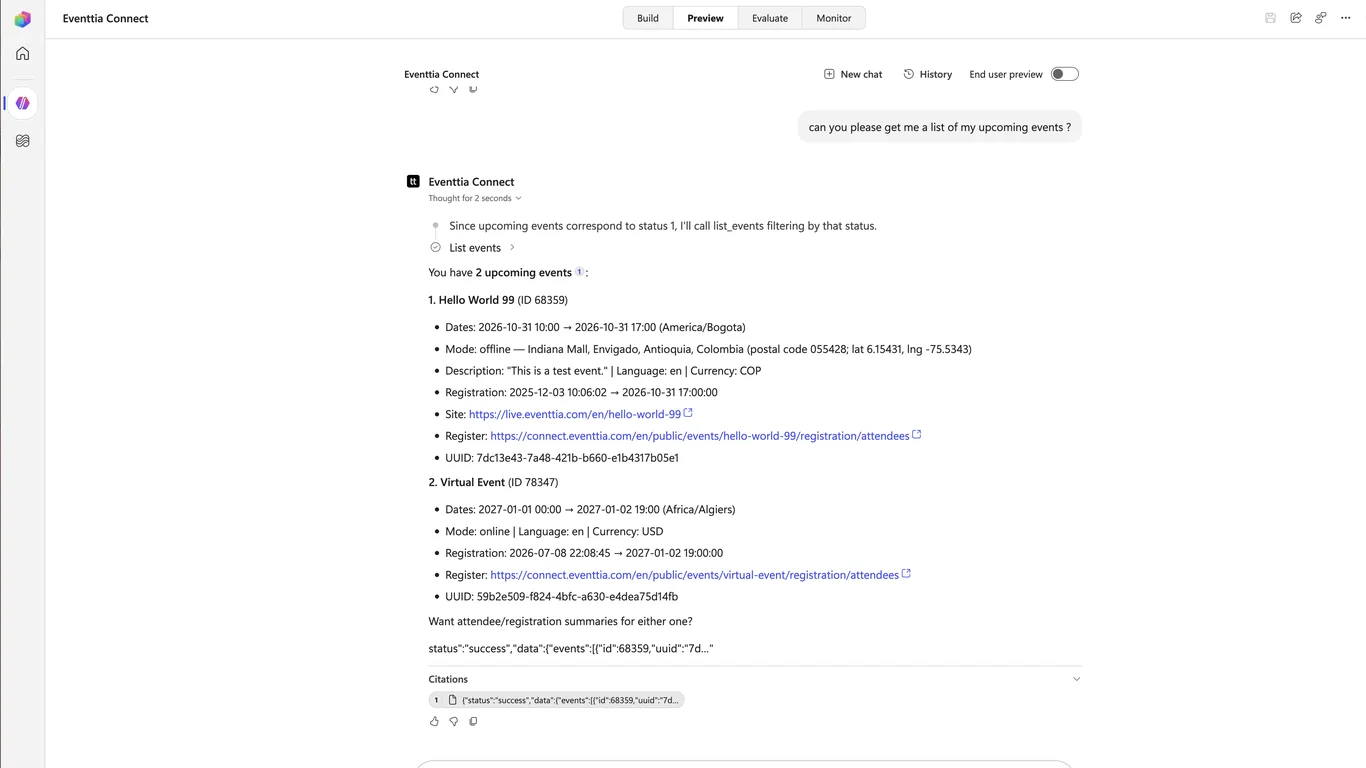The width and height of the screenshot is (1366, 768).
Task: Start a New chat
Action: [x=853, y=74]
